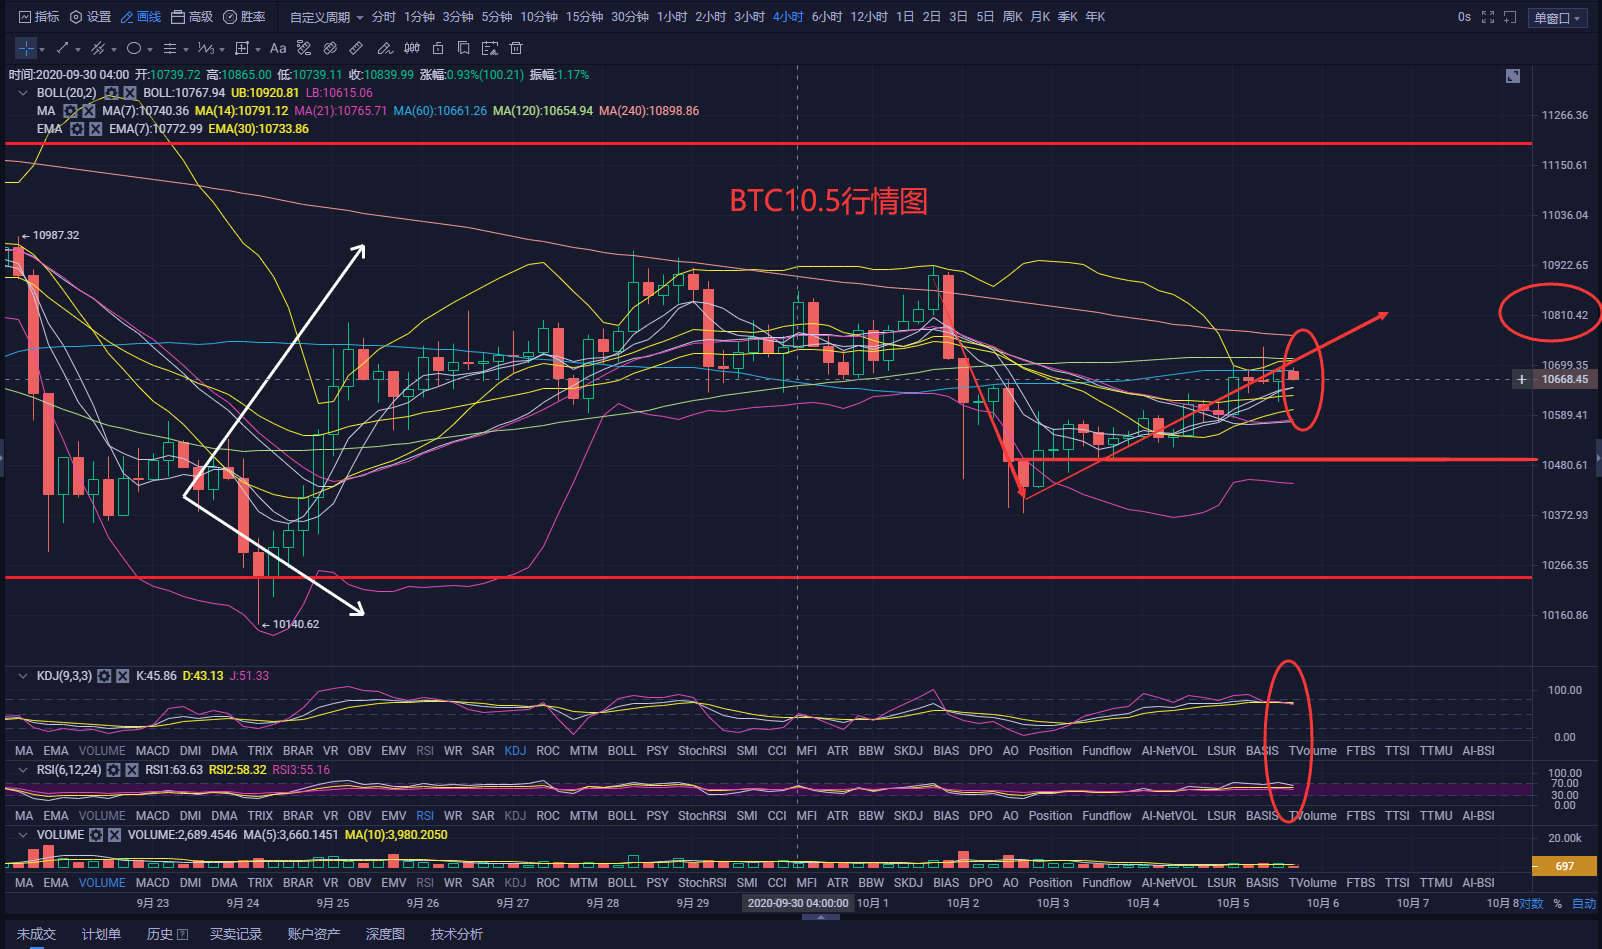Switch to the 15分钟 timeframe
Viewport: 1602px width, 949px height.
pos(584,17)
